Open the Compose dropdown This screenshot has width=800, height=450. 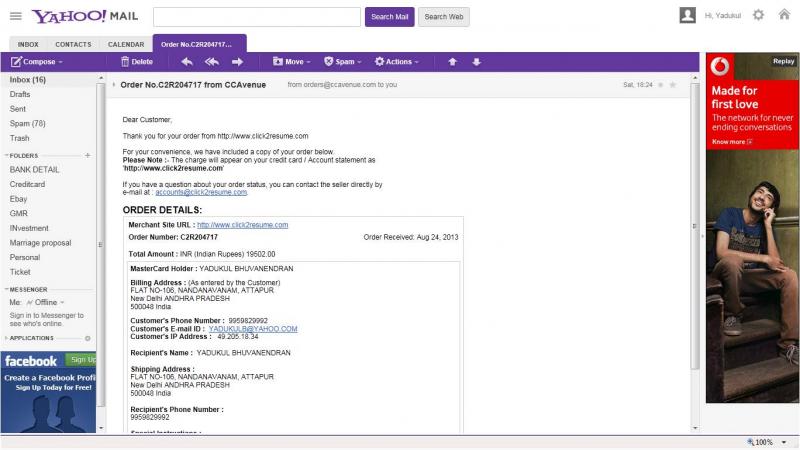37,62
